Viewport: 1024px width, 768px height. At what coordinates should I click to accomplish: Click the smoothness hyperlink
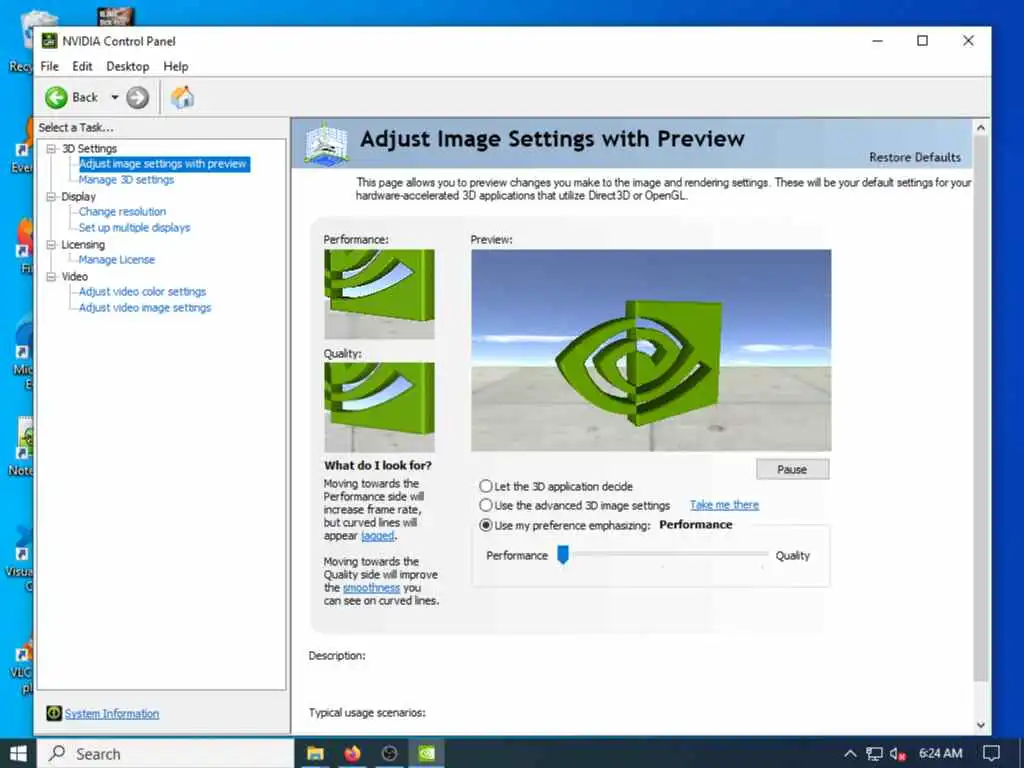point(371,588)
